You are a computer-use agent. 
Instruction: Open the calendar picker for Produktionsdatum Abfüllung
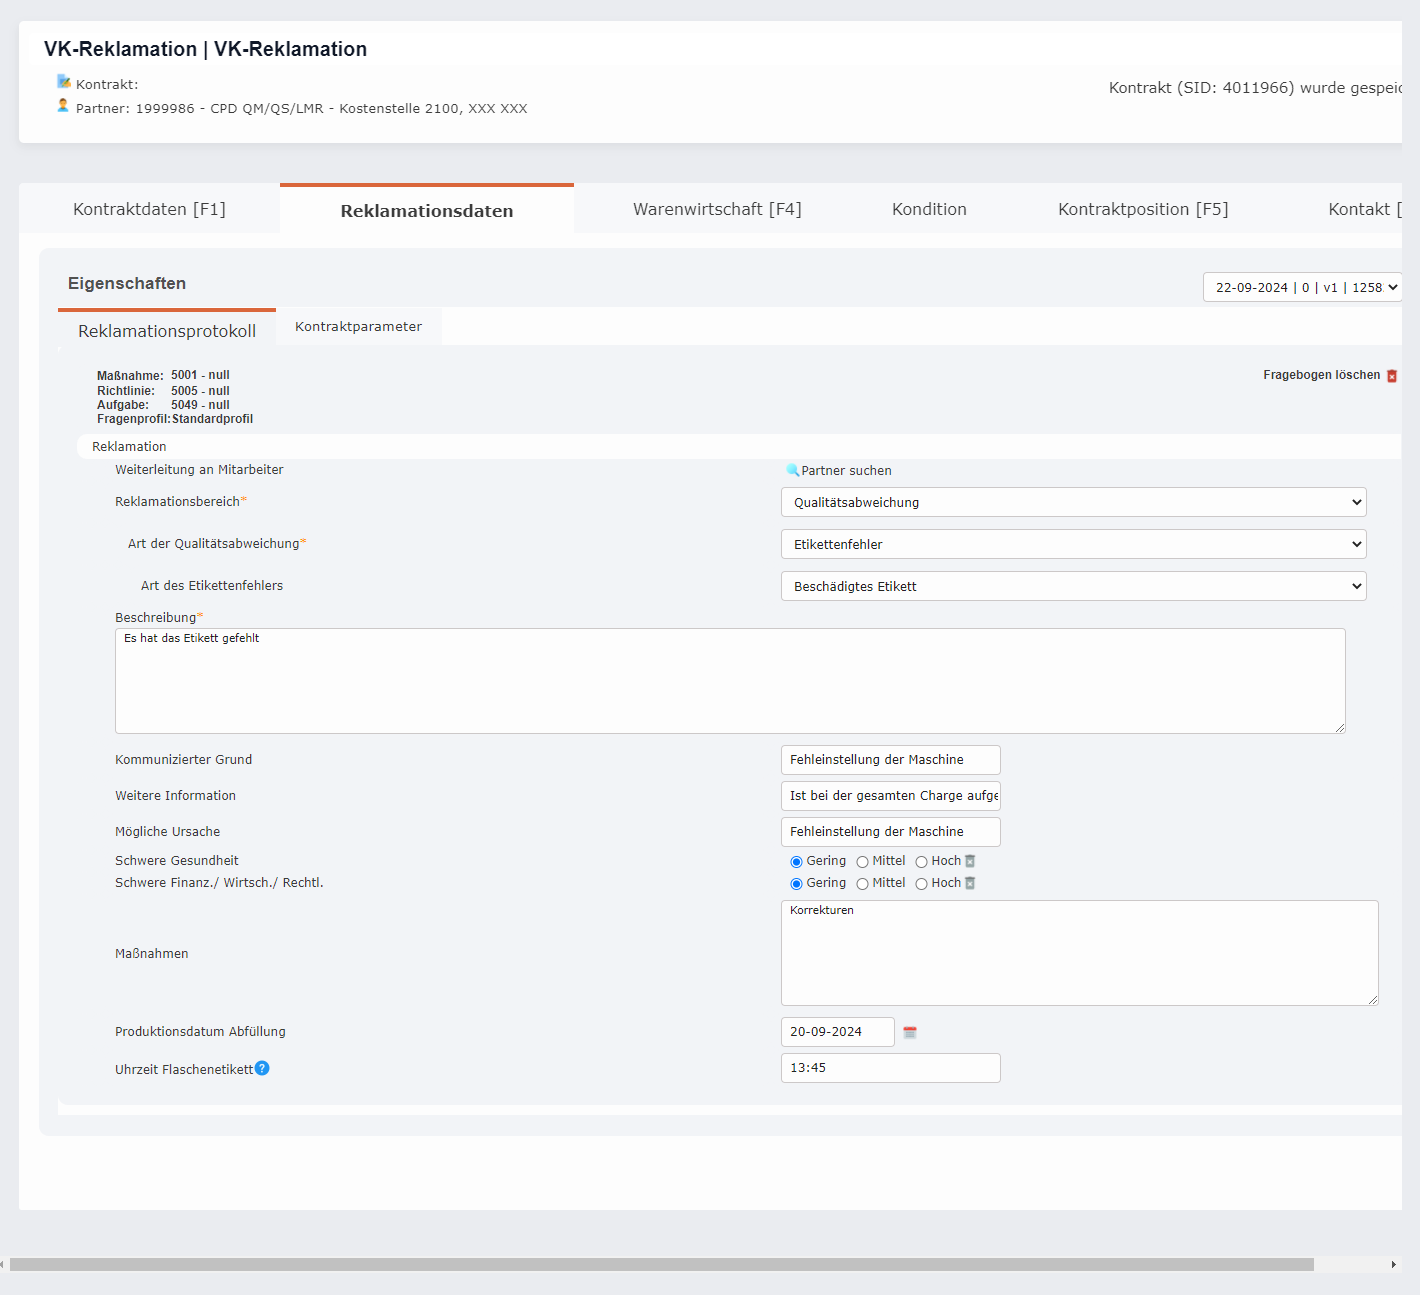(910, 1032)
